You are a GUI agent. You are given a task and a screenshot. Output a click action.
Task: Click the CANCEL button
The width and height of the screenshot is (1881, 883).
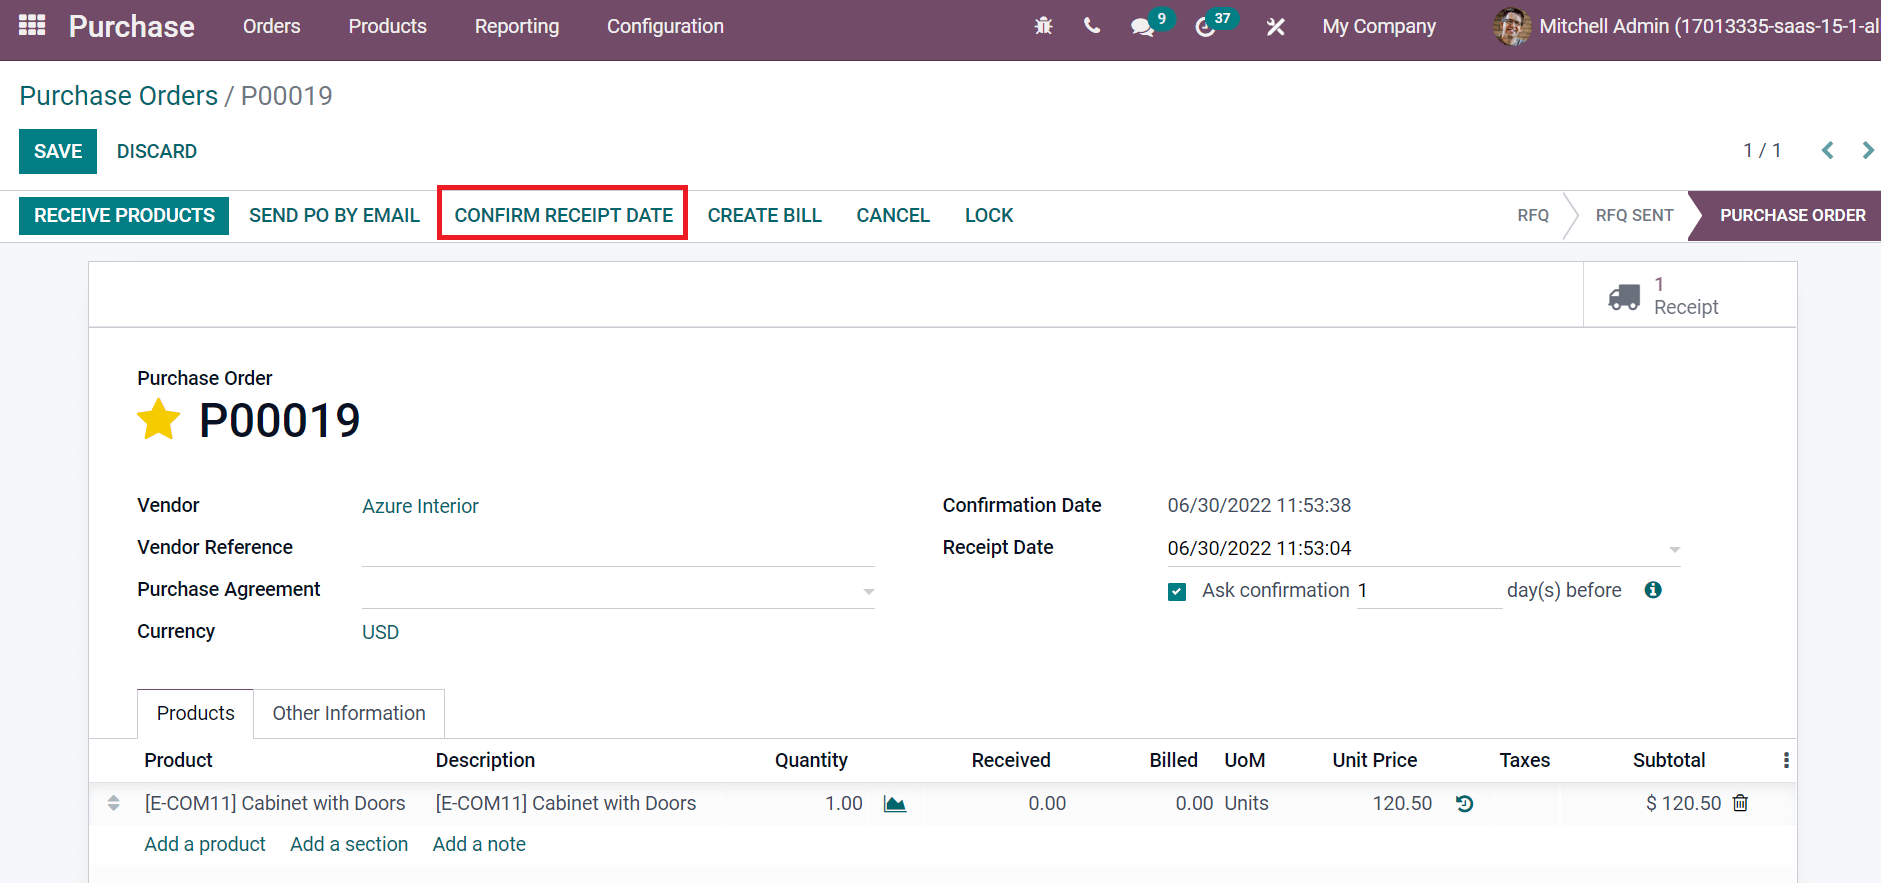click(893, 215)
